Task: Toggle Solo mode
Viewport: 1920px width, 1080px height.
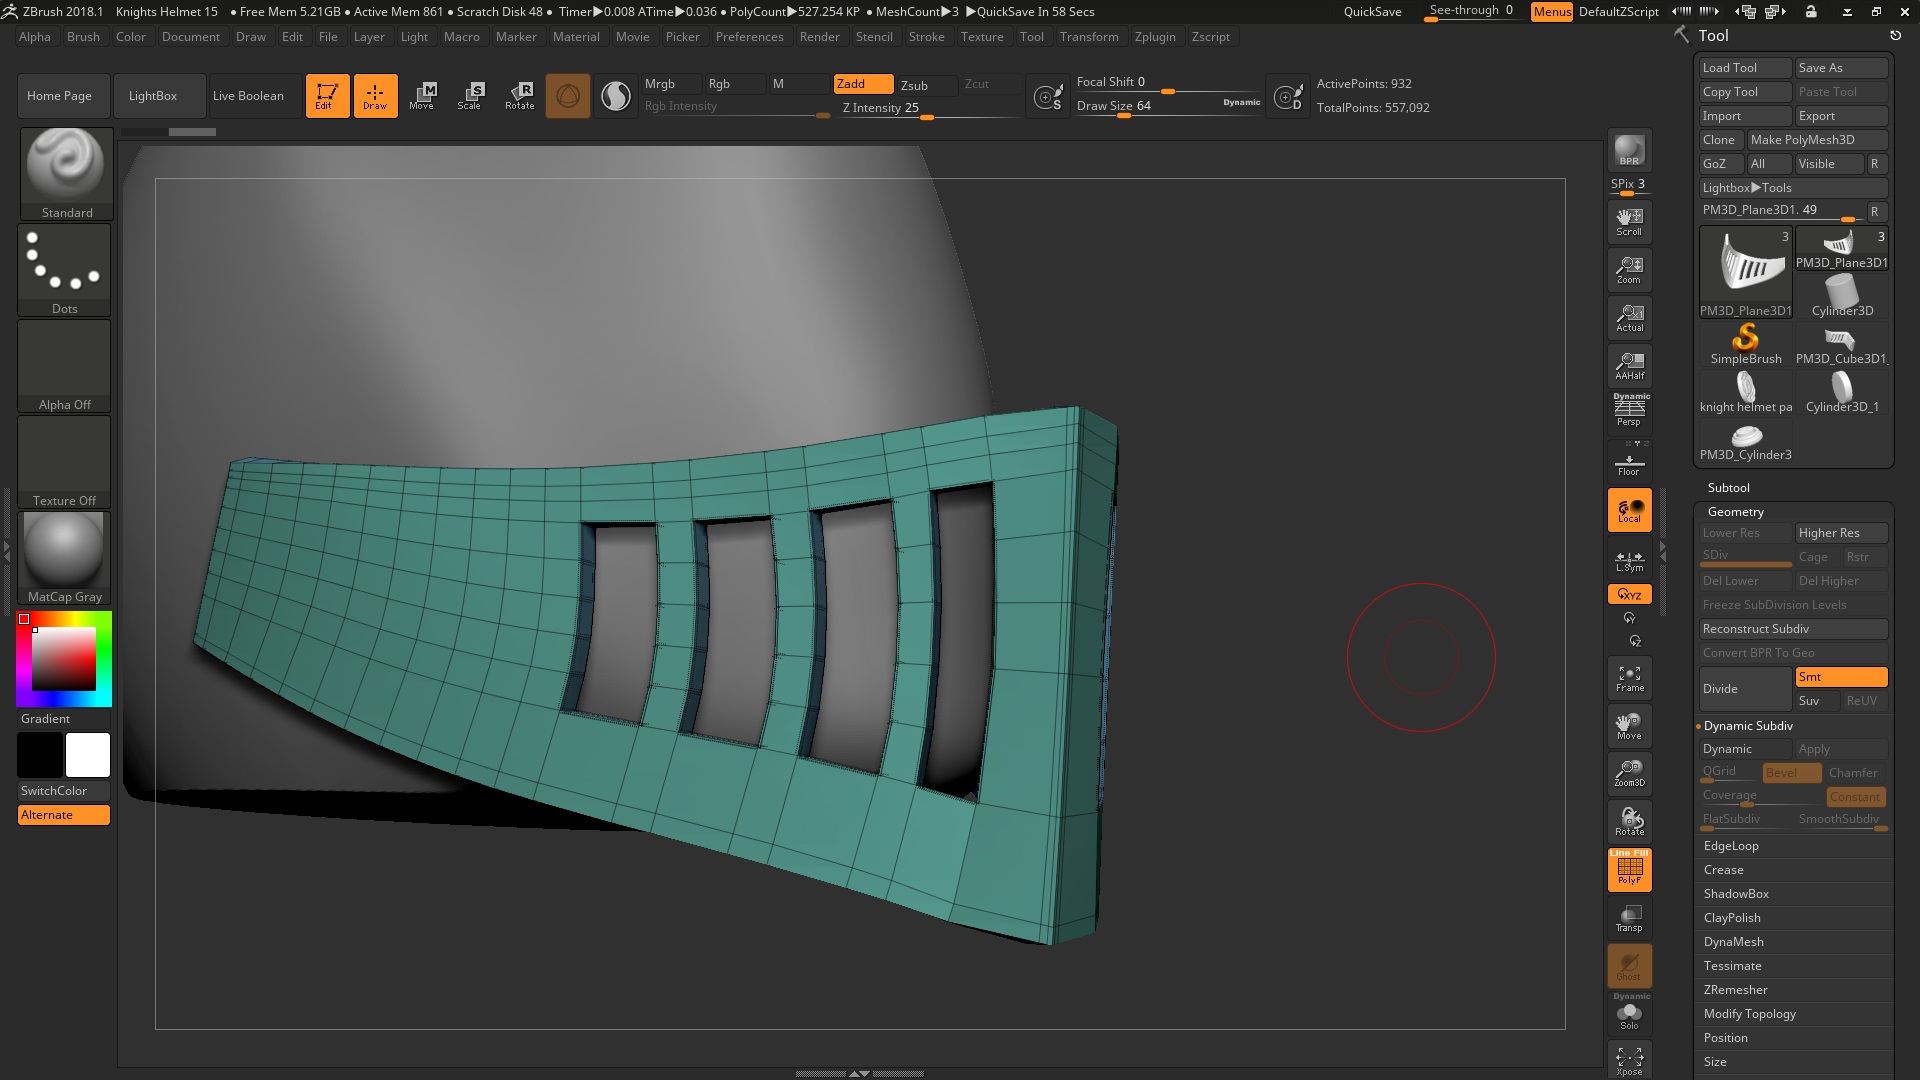Action: pos(1629,1014)
